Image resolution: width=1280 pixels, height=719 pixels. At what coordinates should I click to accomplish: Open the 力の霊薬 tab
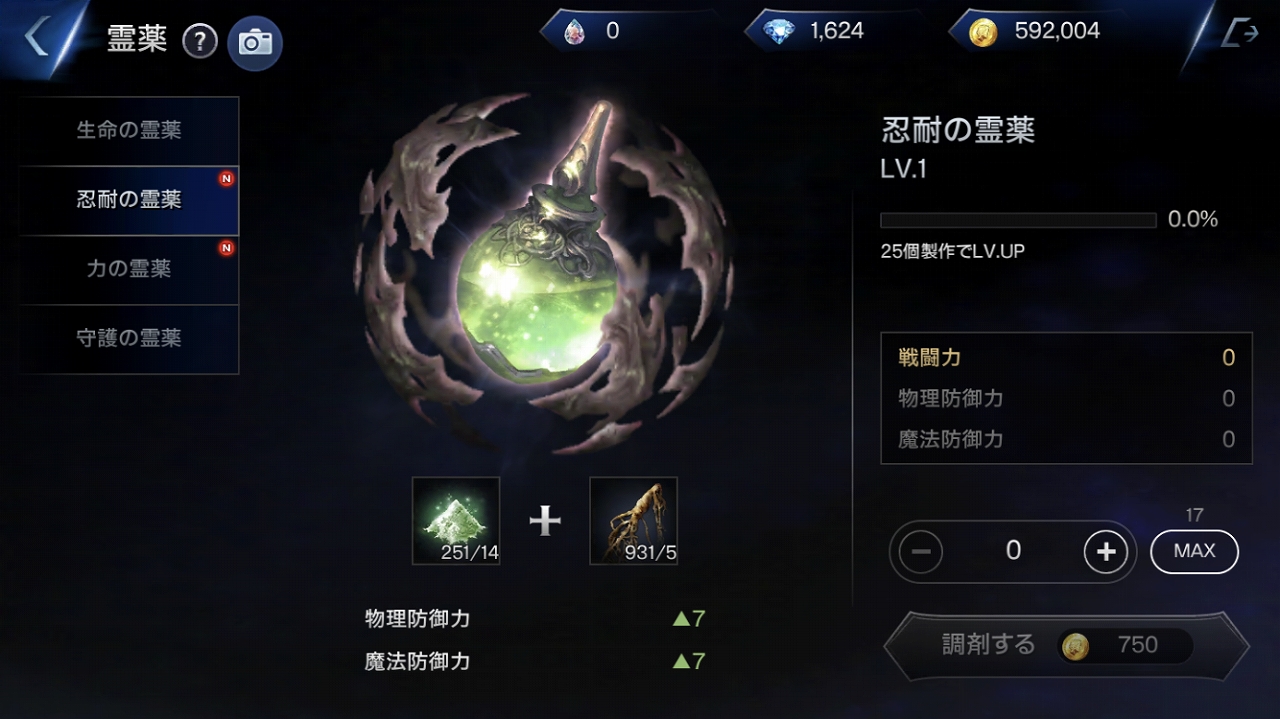[x=129, y=269]
